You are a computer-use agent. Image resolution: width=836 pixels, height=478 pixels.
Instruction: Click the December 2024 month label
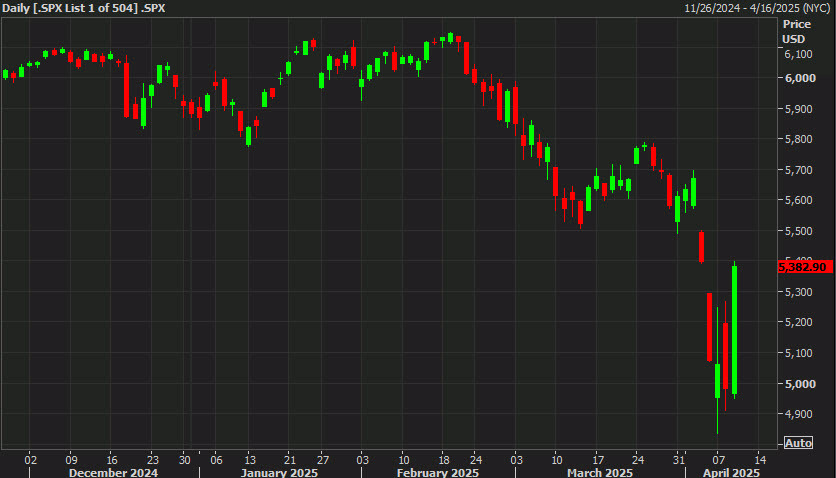tap(113, 473)
